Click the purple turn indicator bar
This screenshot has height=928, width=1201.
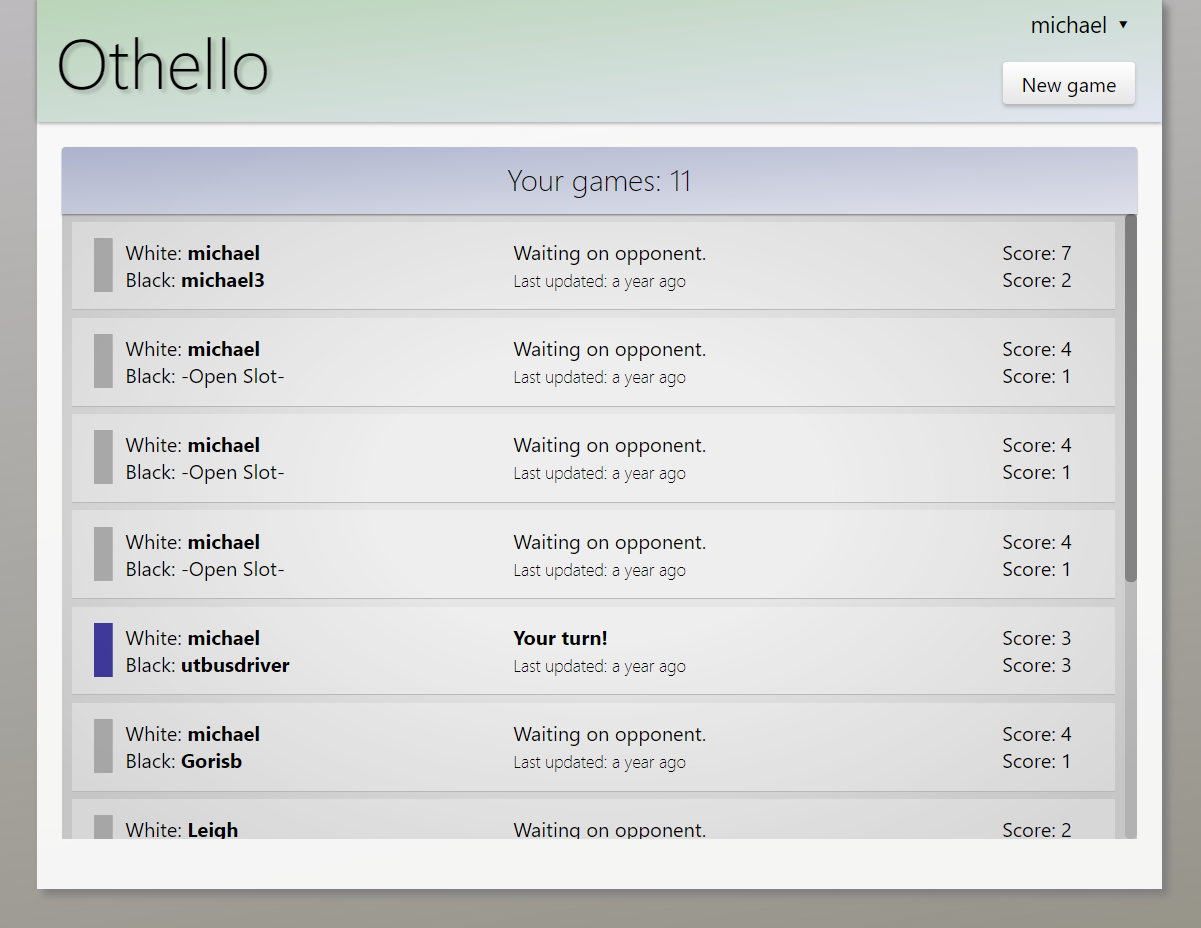(x=102, y=650)
